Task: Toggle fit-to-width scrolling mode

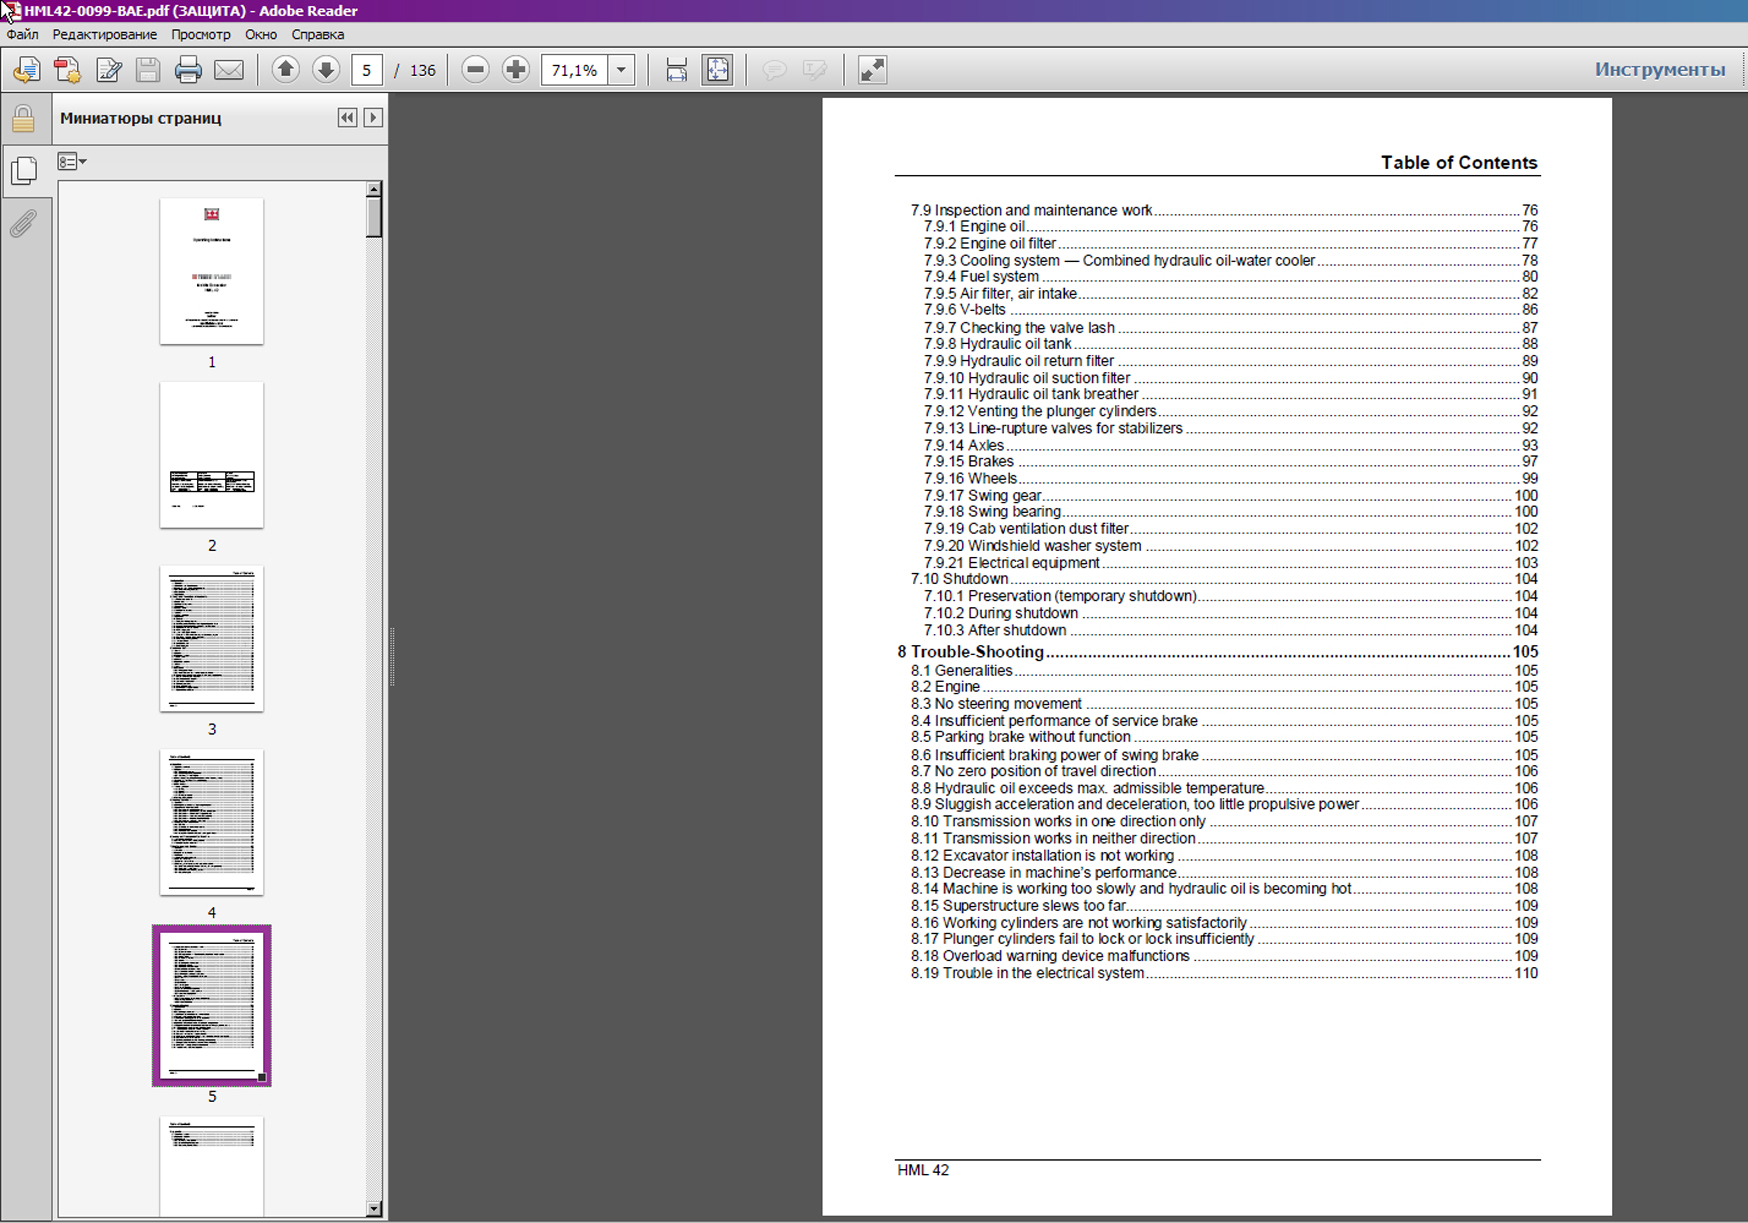Action: tap(677, 70)
